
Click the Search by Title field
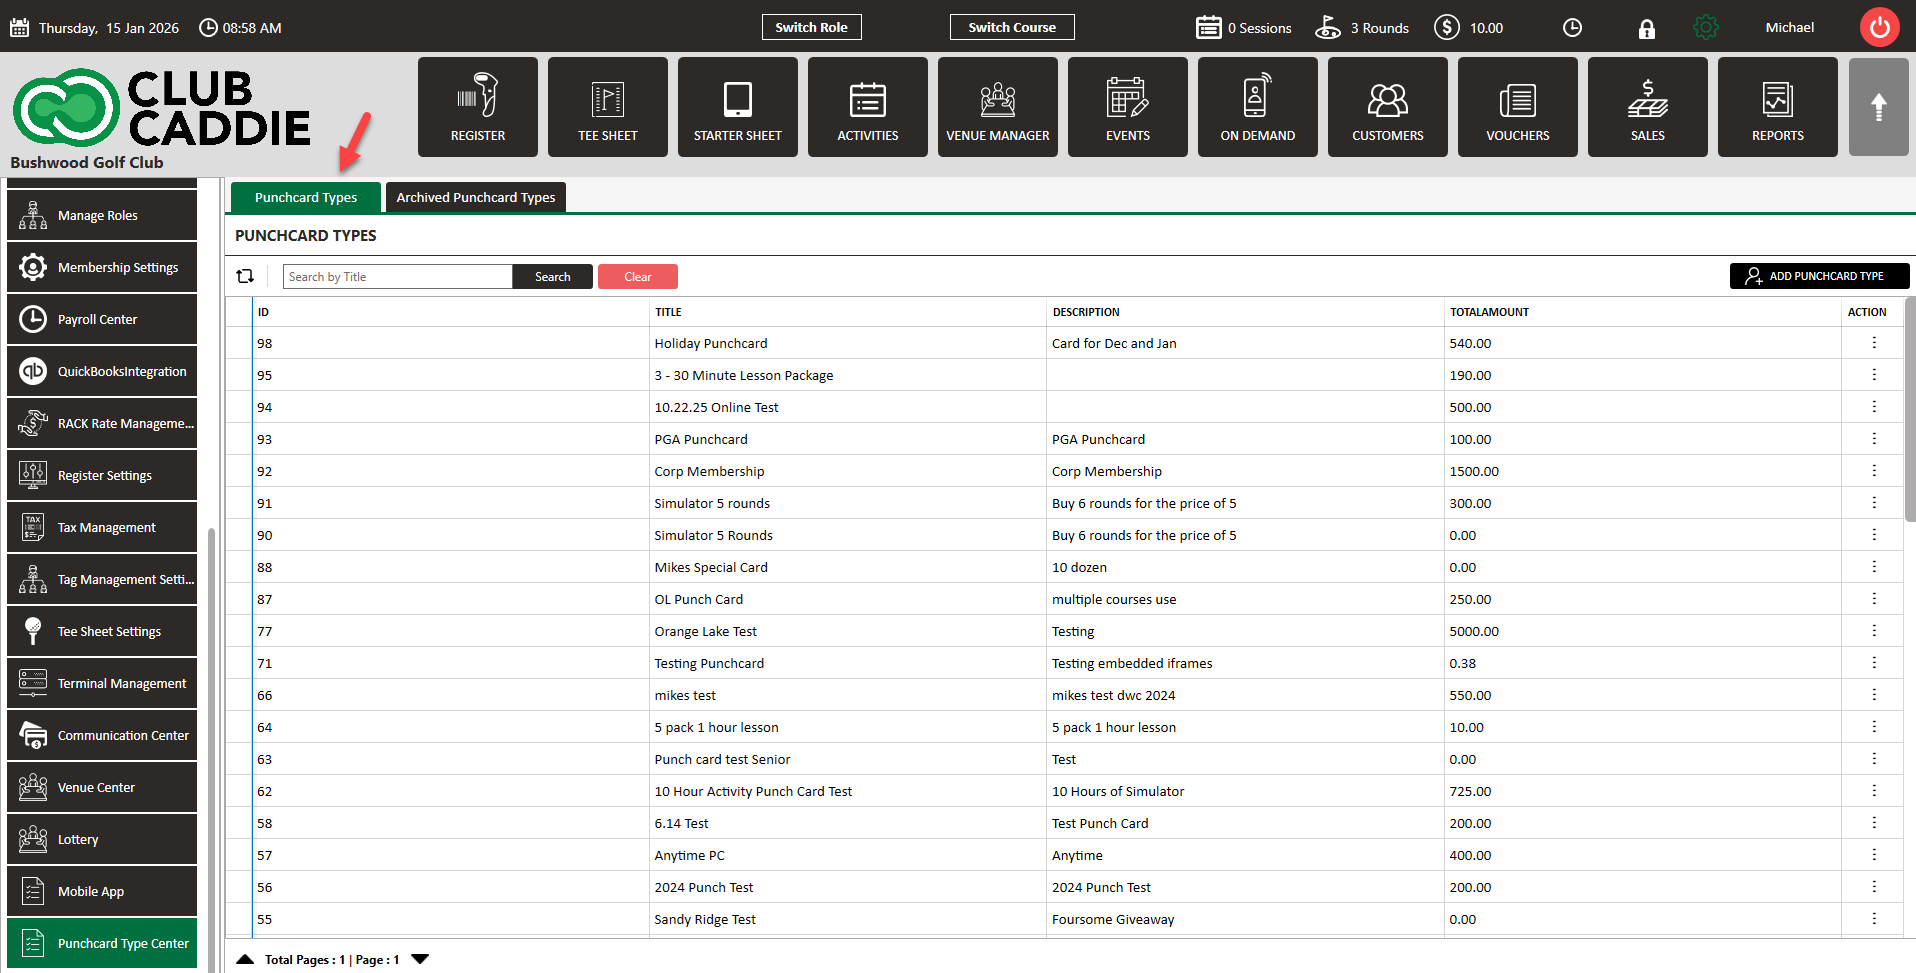pyautogui.click(x=397, y=277)
